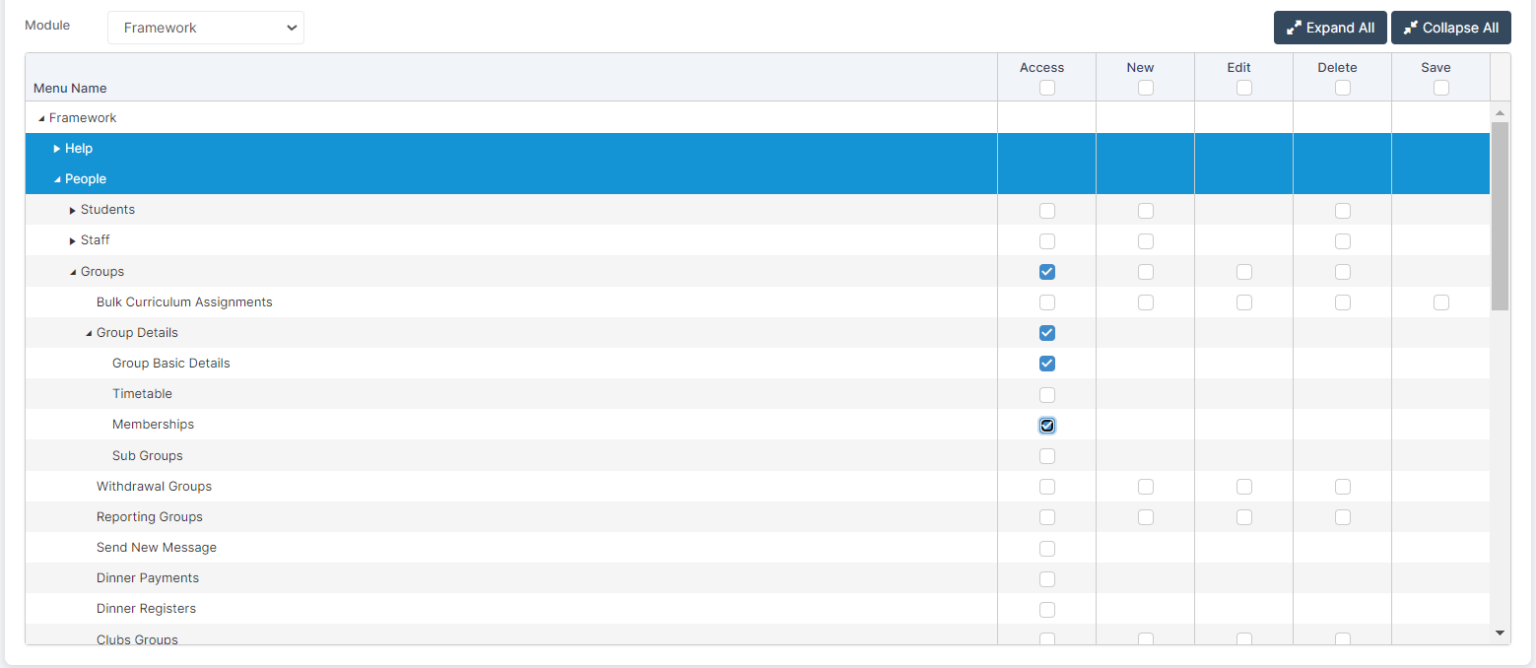Image resolution: width=1536 pixels, height=668 pixels.
Task: Tick the Access column header checkbox
Action: (x=1047, y=88)
